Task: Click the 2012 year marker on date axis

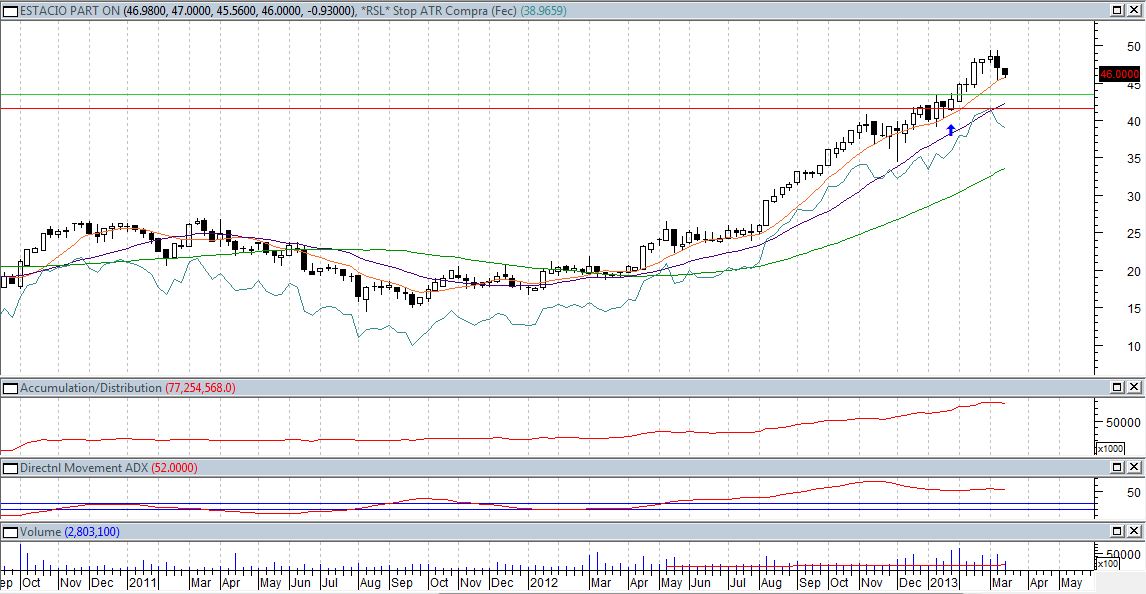Action: [x=543, y=582]
